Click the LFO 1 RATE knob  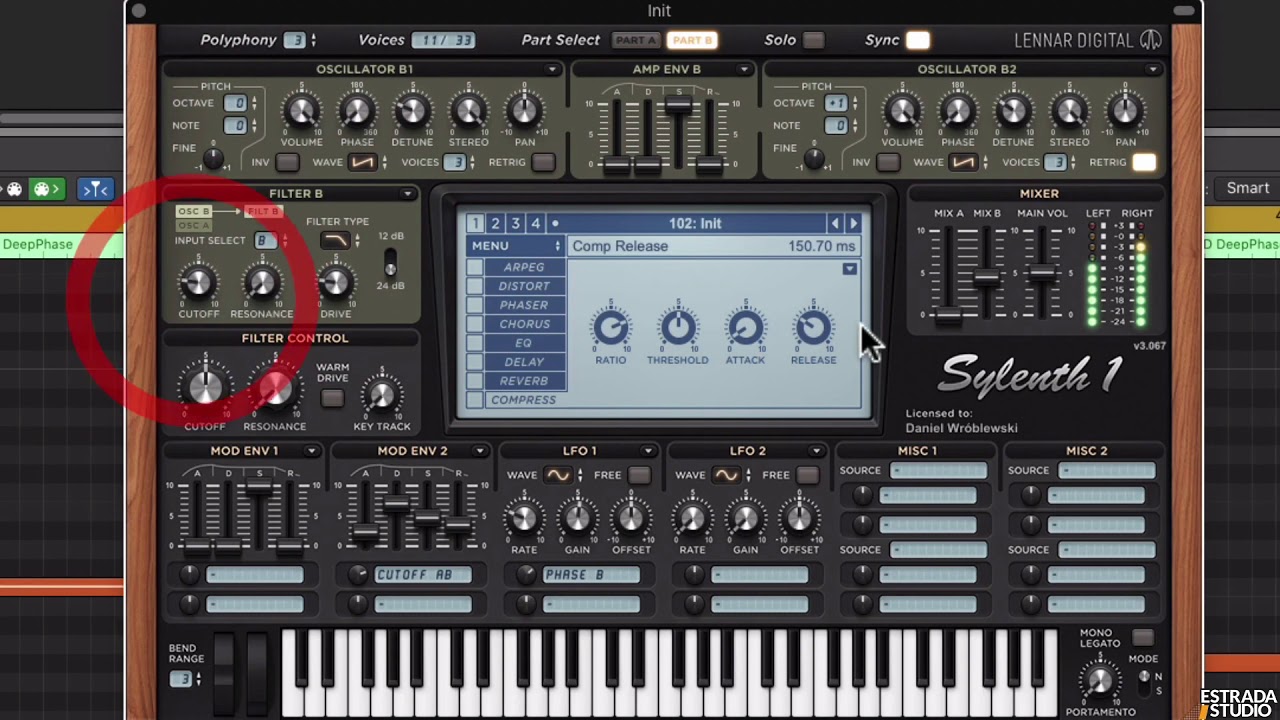pyautogui.click(x=524, y=518)
